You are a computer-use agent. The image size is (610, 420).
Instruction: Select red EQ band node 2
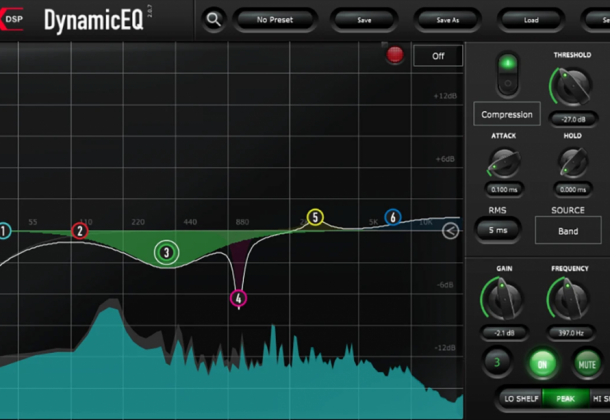(80, 231)
